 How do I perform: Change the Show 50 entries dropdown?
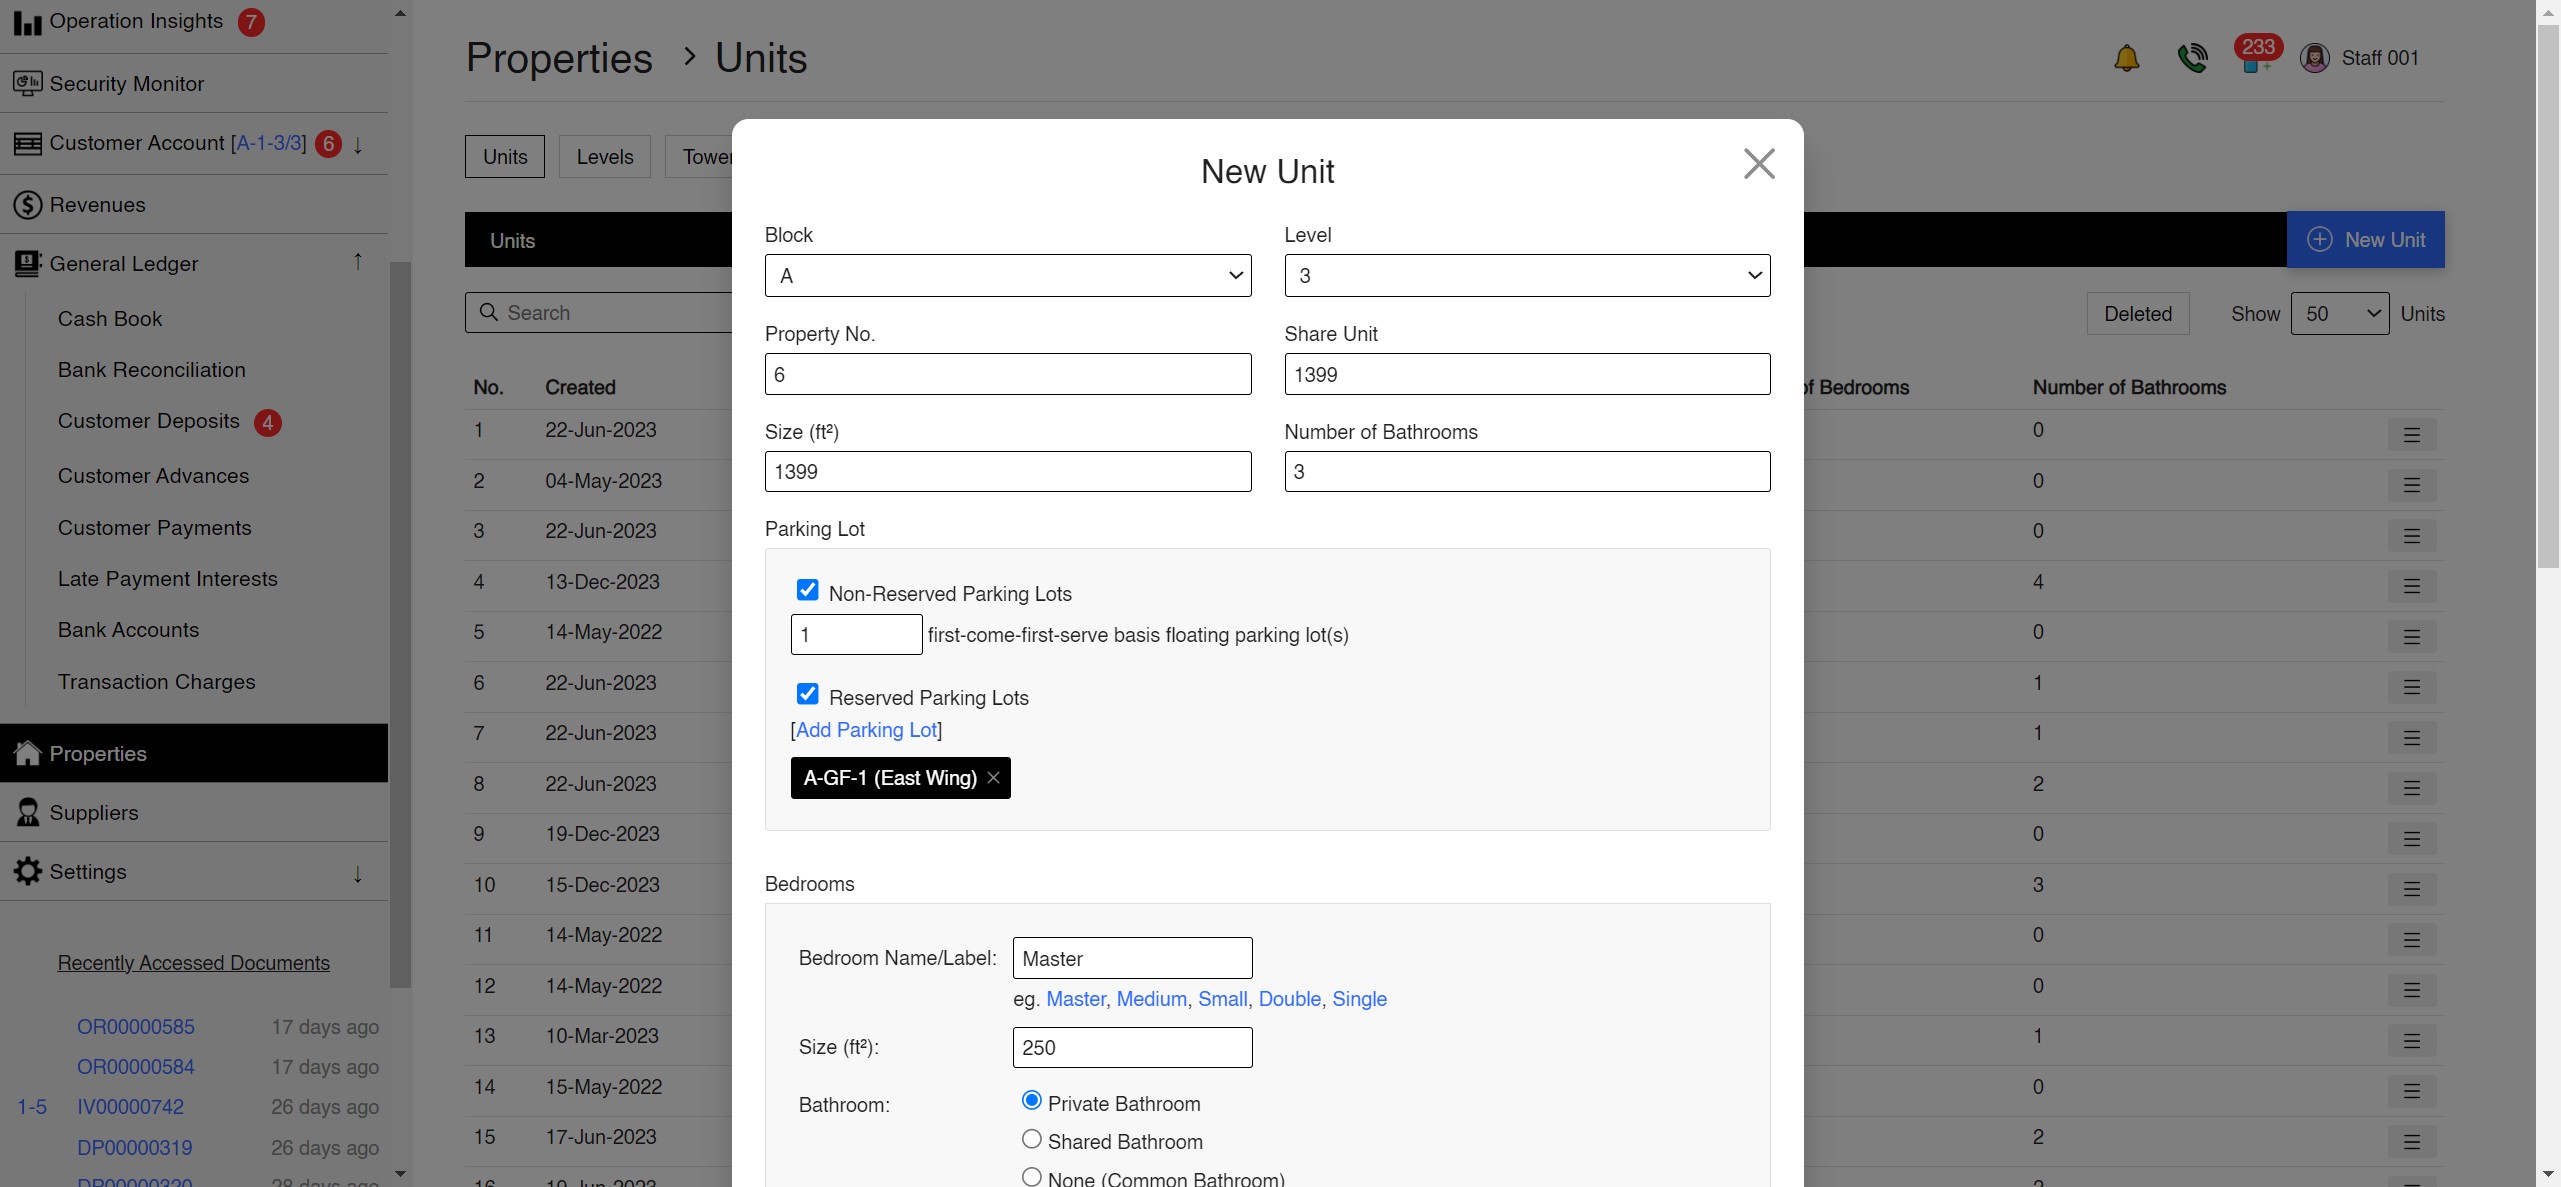[2340, 313]
